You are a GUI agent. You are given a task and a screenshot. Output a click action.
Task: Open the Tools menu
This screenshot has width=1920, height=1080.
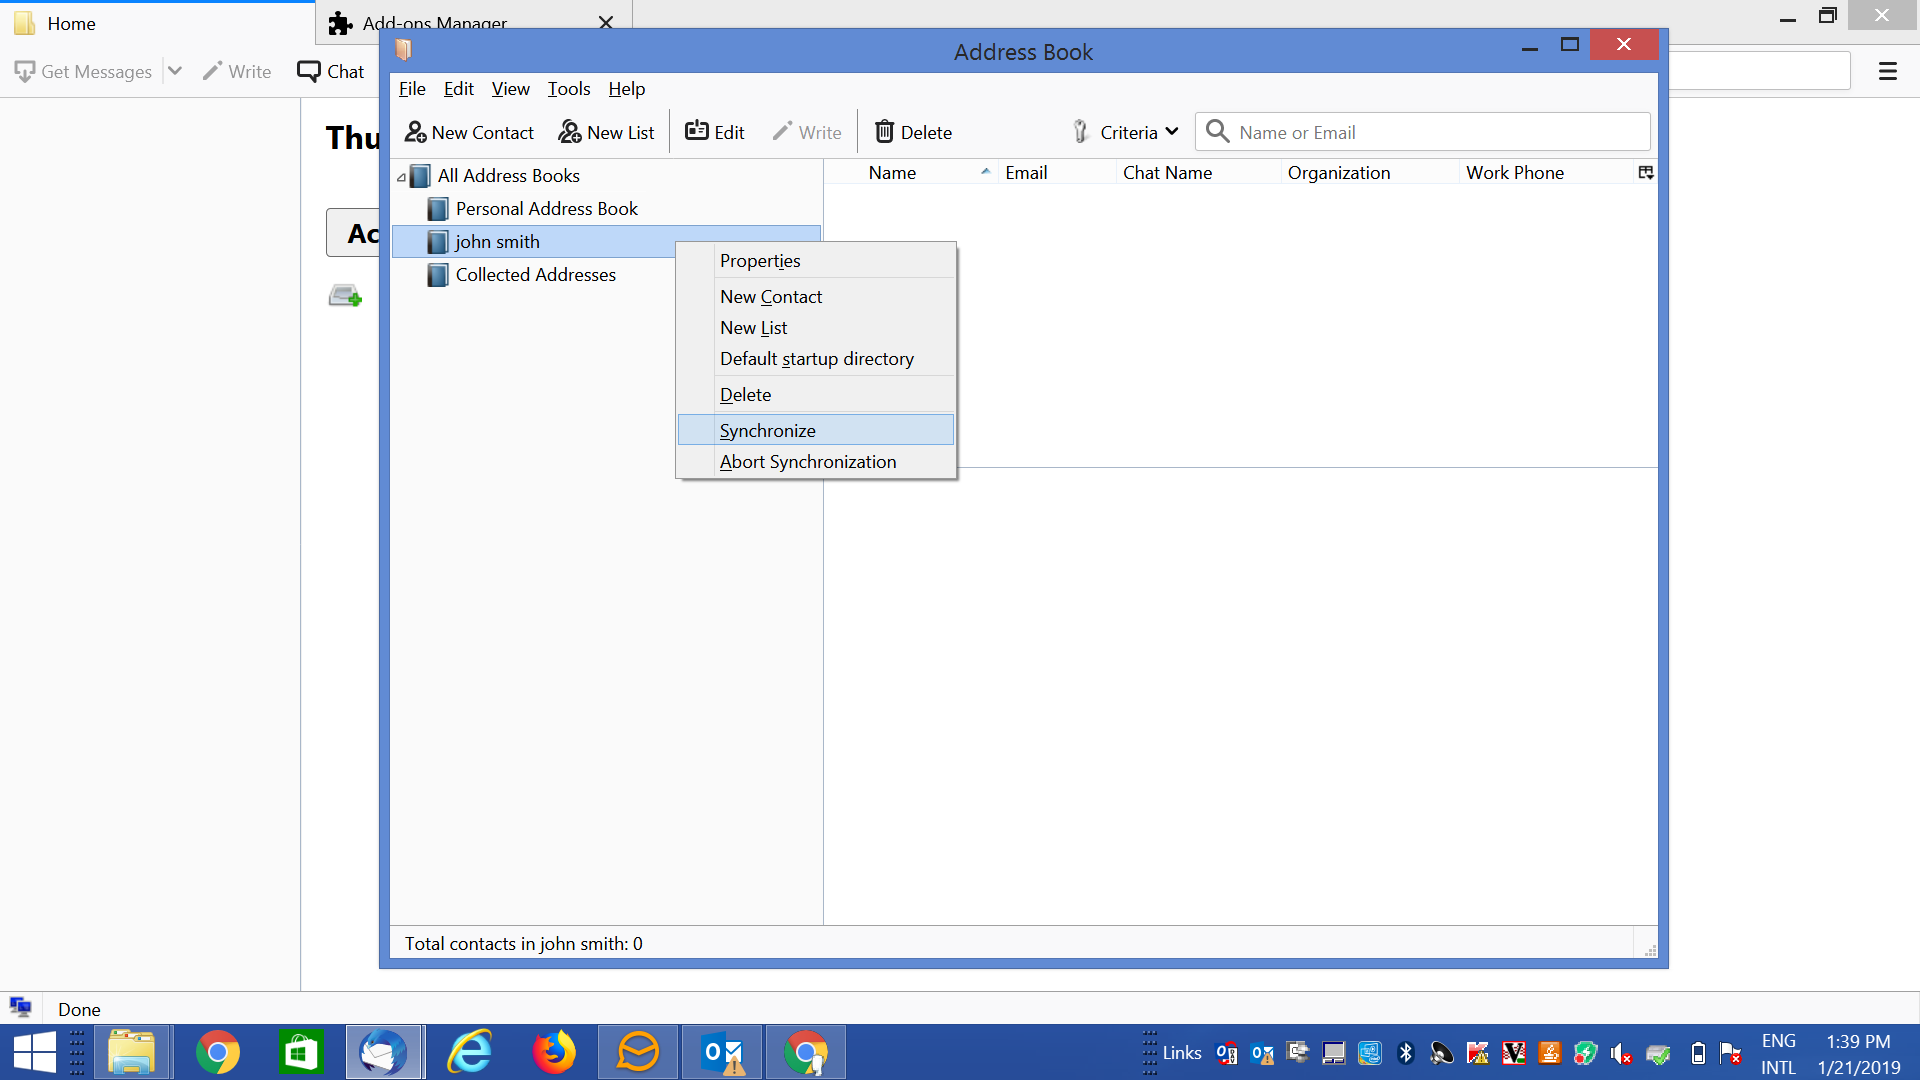coord(568,89)
